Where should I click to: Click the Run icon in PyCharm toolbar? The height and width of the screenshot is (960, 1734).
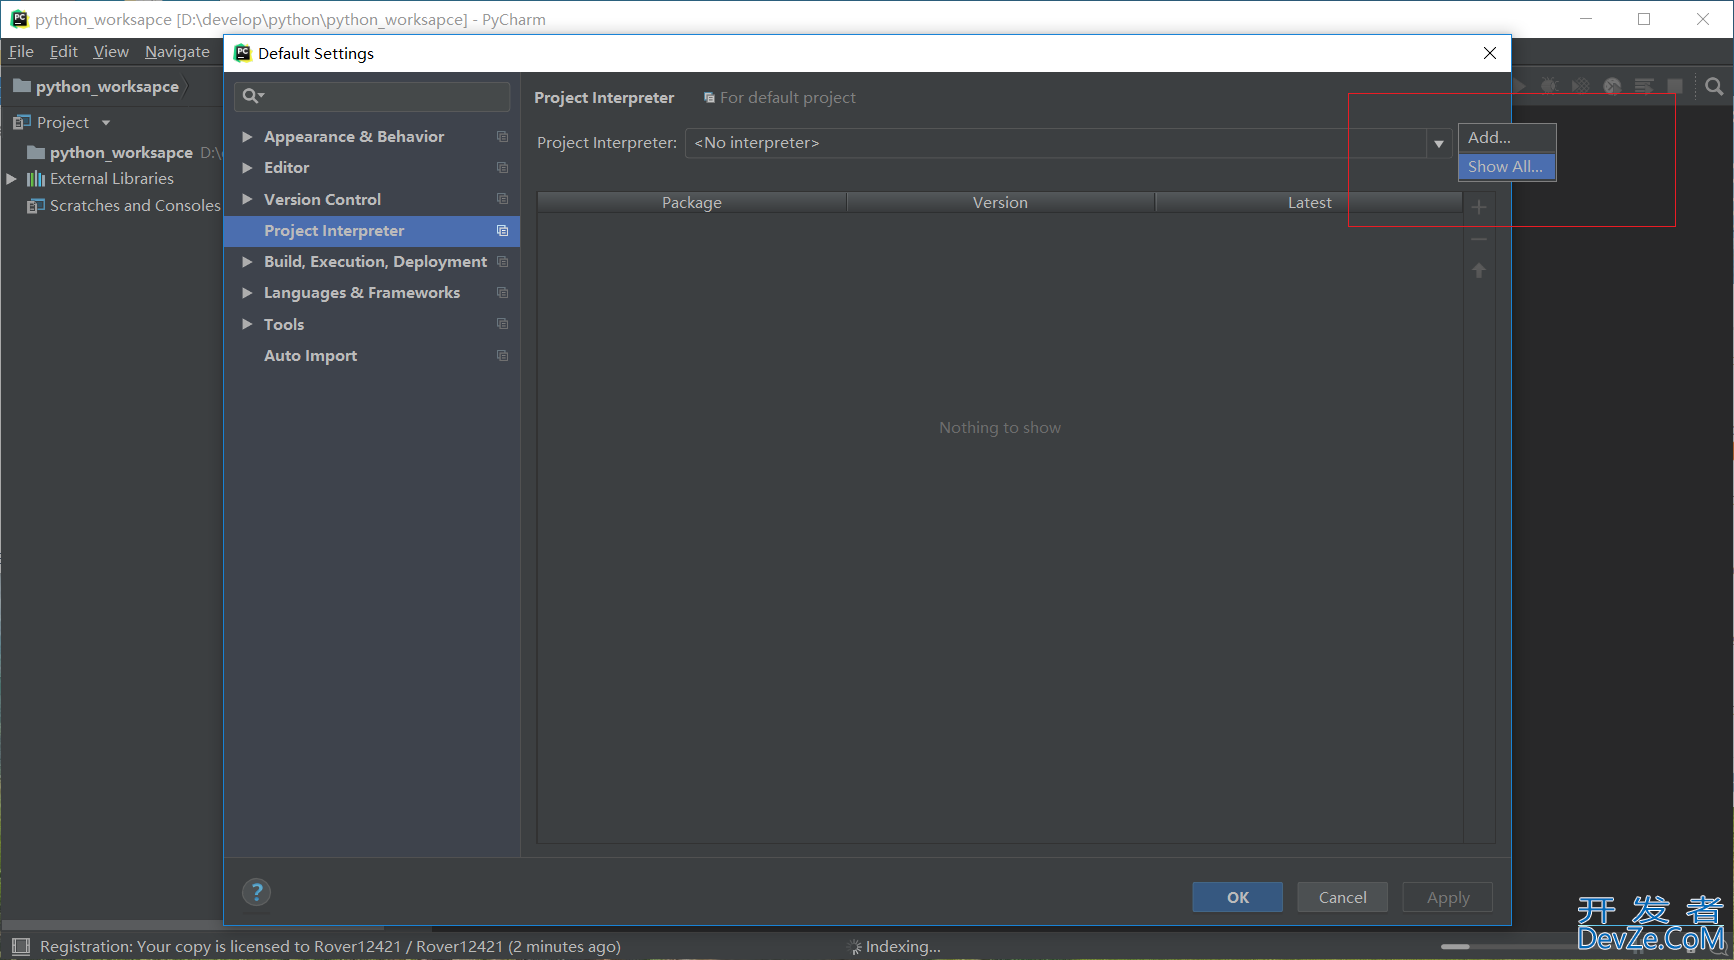click(1519, 87)
